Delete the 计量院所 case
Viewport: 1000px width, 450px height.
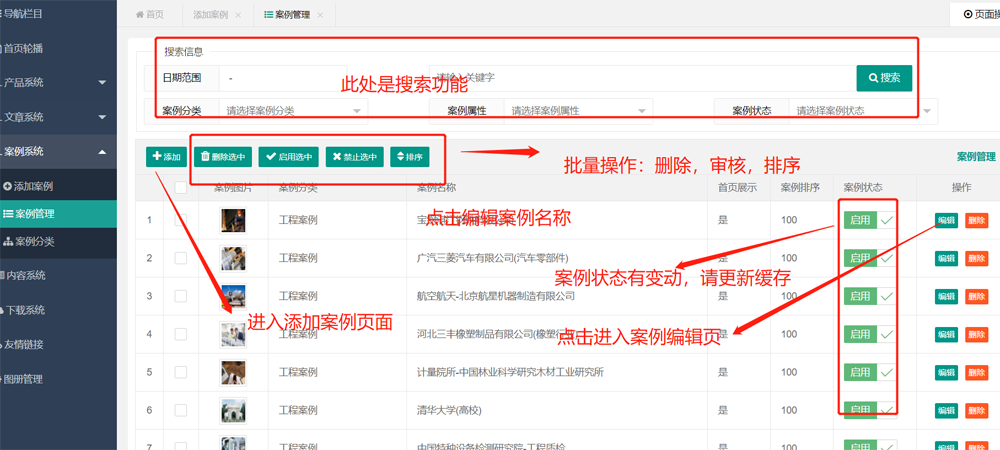tap(976, 372)
